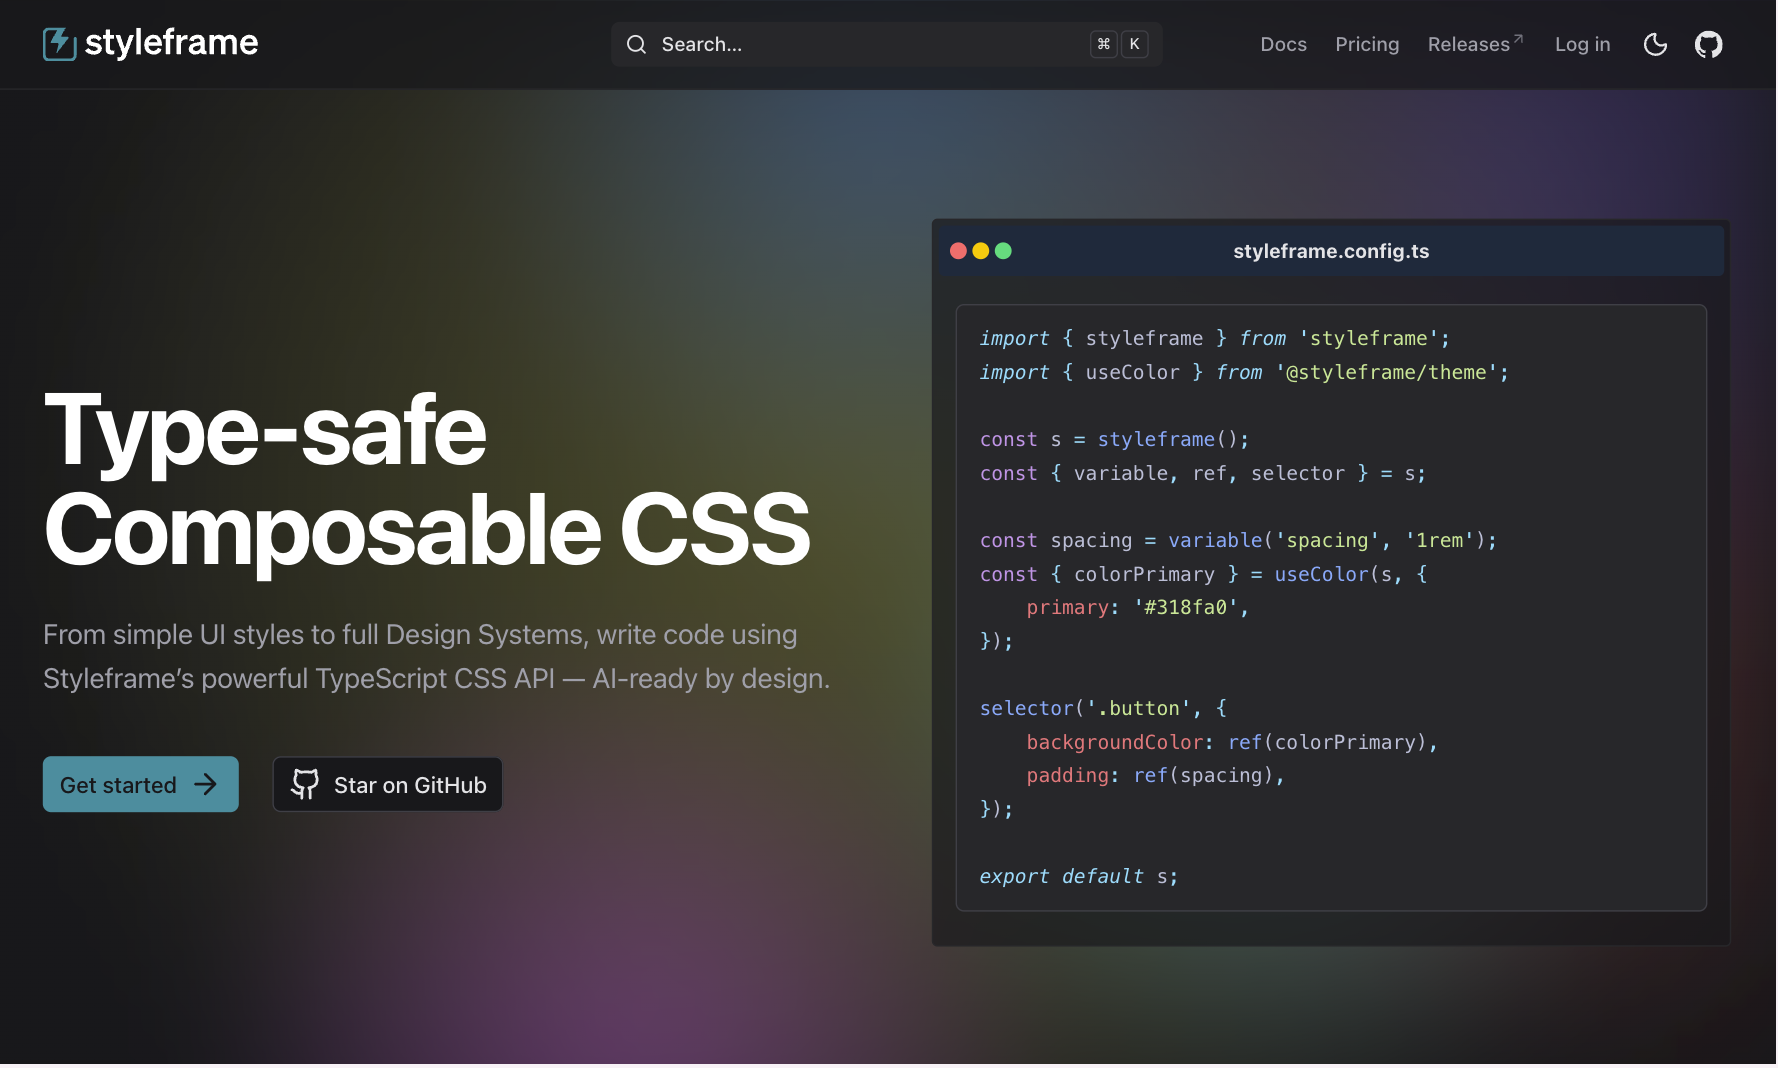
Task: Click the external link arrow next to Releases
Action: tap(1518, 37)
